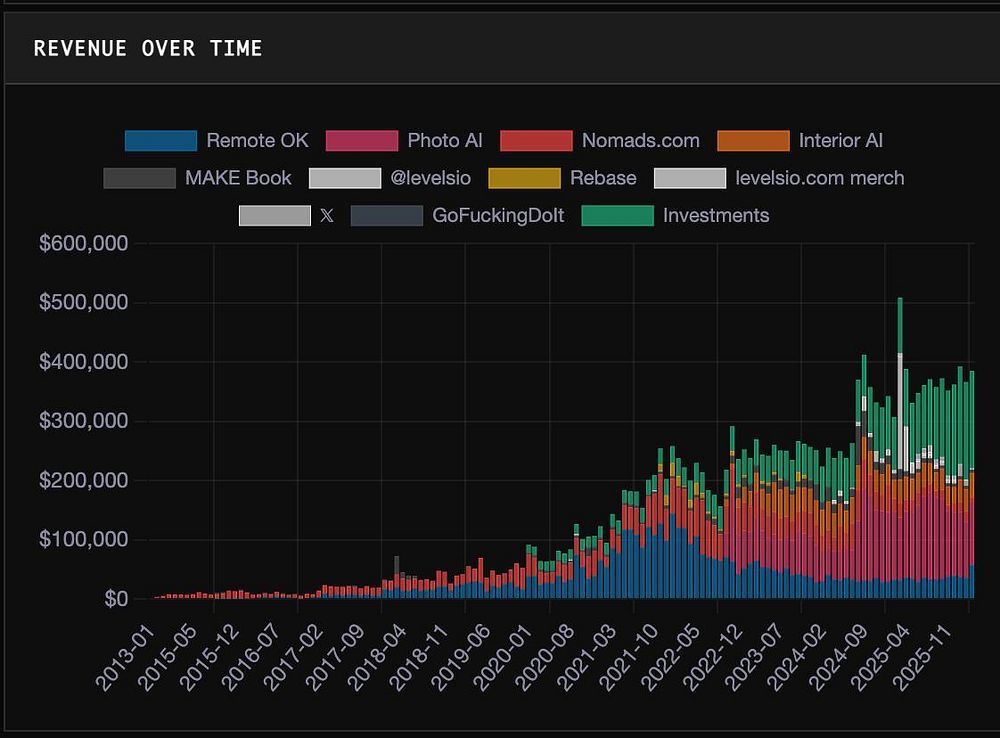Hide the Rebase yellow legend swatch
Image resolution: width=1000 pixels, height=738 pixels.
pos(524,178)
